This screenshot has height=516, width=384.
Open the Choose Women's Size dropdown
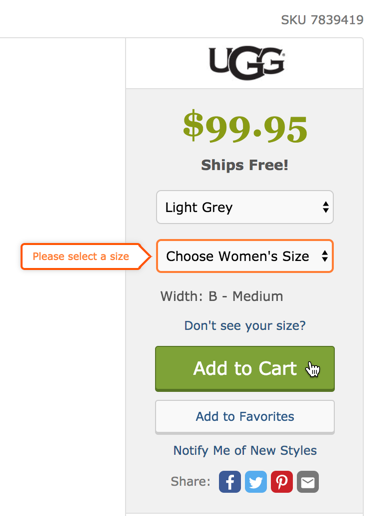(x=245, y=256)
